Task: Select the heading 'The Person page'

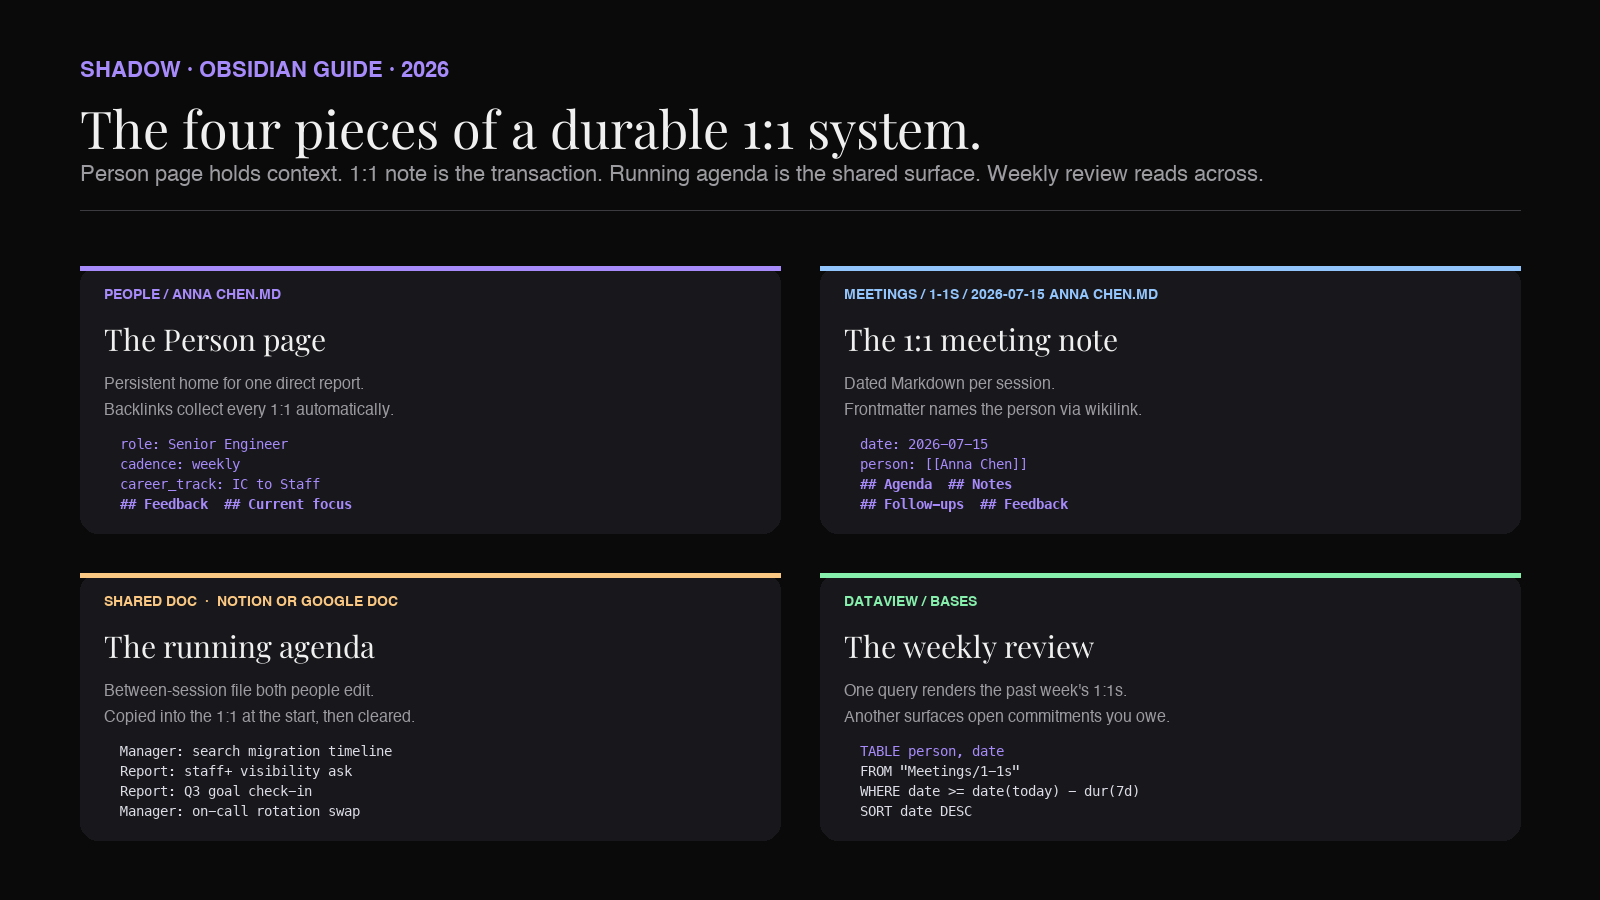Action: pos(215,340)
